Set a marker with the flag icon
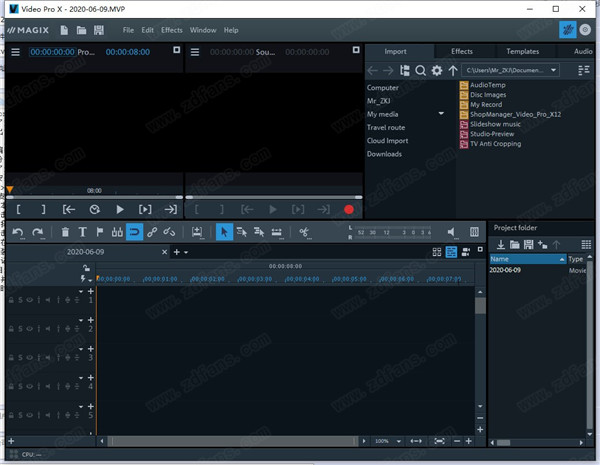600x465 pixels. coord(100,232)
